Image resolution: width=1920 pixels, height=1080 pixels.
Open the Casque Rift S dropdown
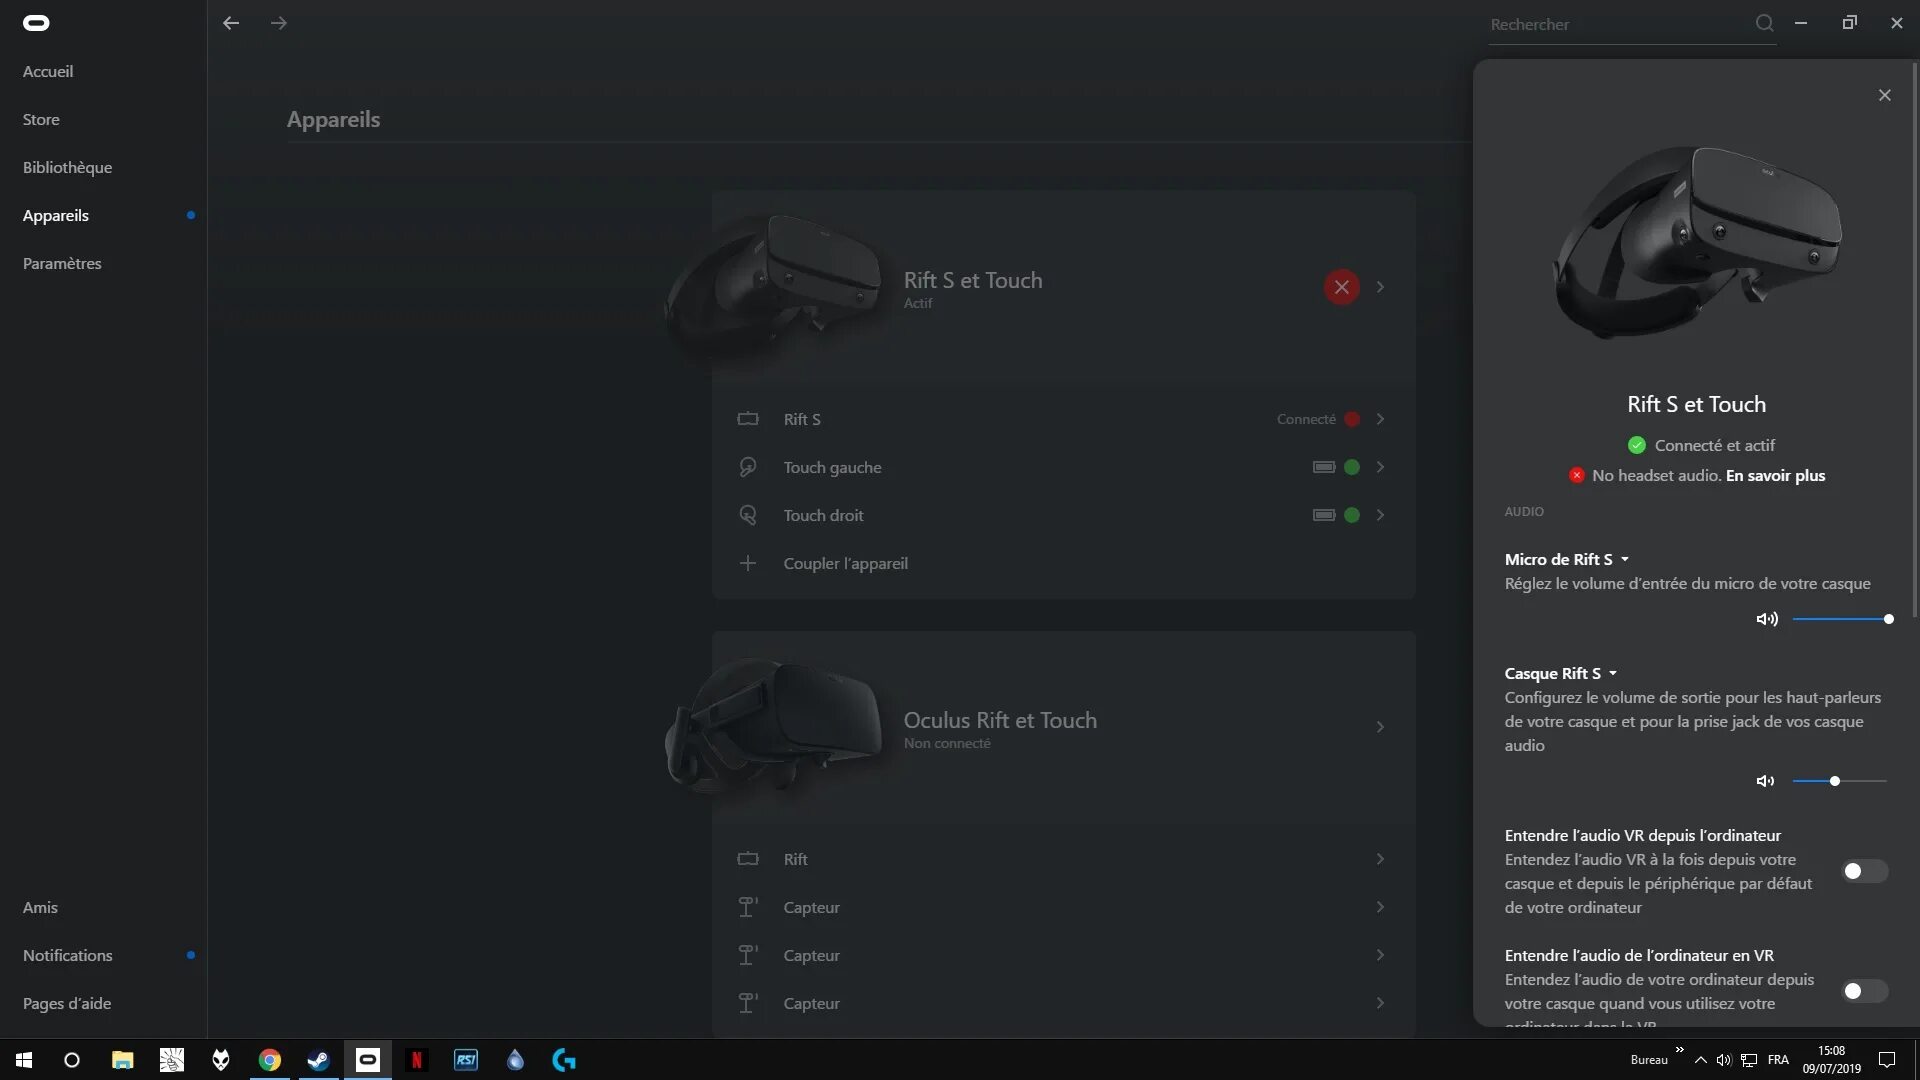[1561, 673]
